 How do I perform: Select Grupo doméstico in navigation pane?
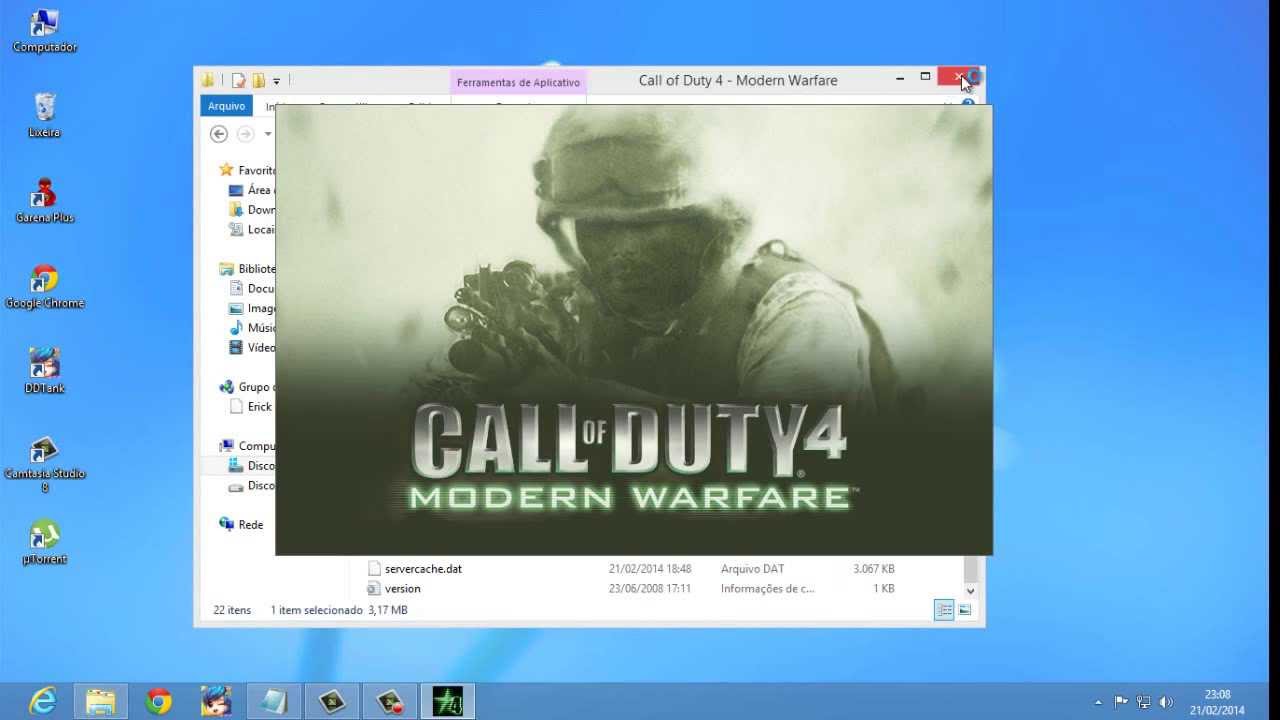point(247,387)
